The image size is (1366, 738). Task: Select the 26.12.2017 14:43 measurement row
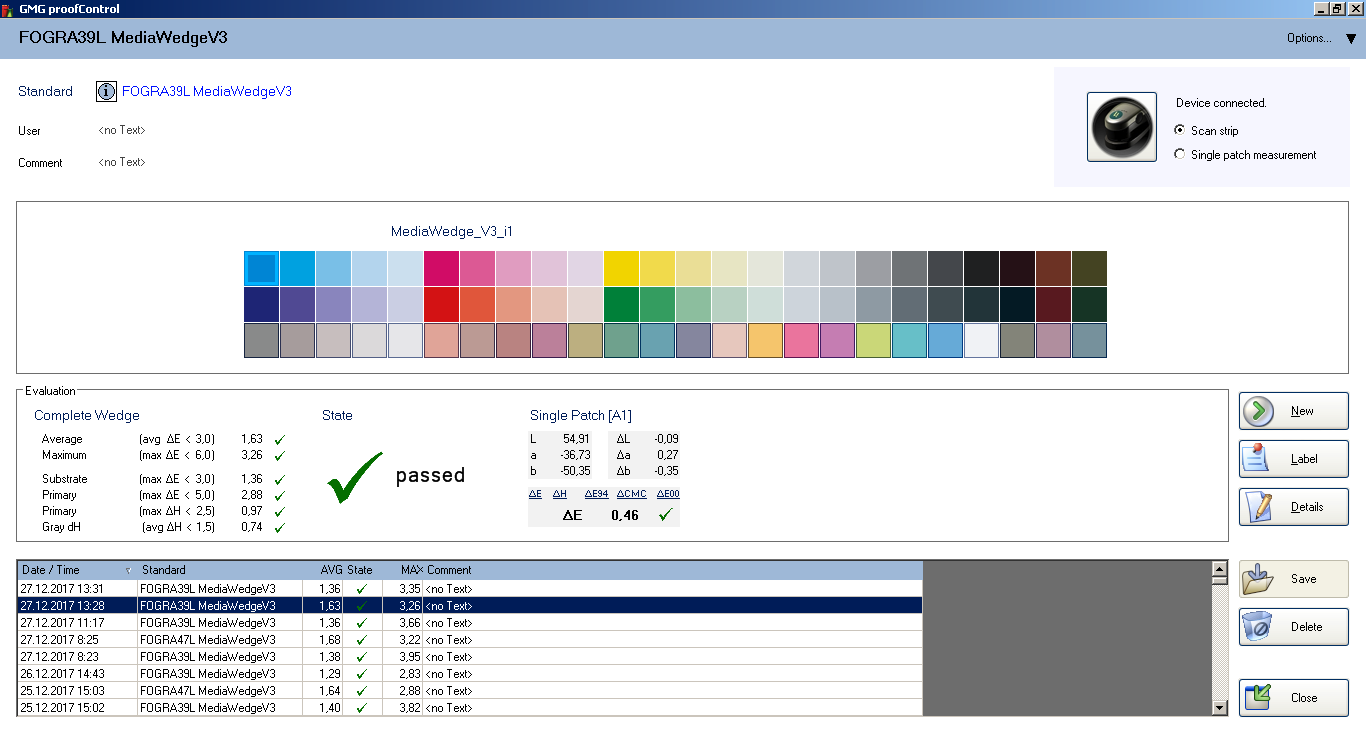[x=470, y=674]
